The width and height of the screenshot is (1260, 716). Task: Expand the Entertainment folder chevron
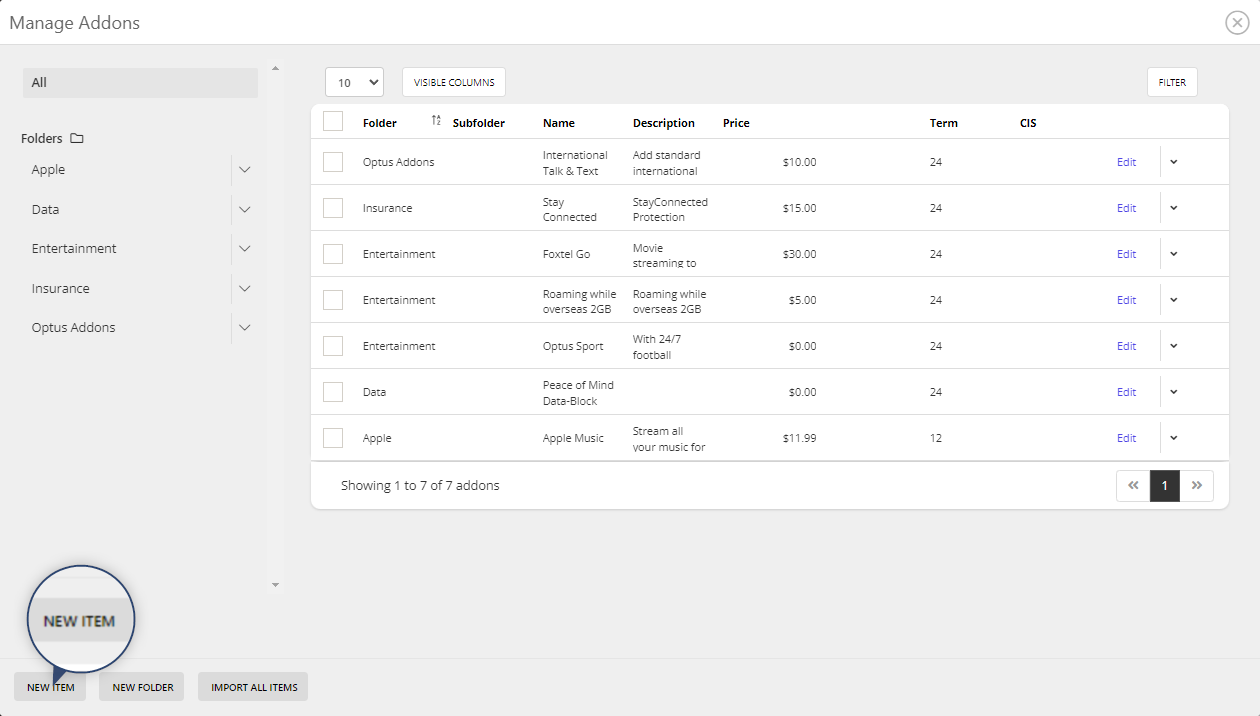[x=244, y=248]
